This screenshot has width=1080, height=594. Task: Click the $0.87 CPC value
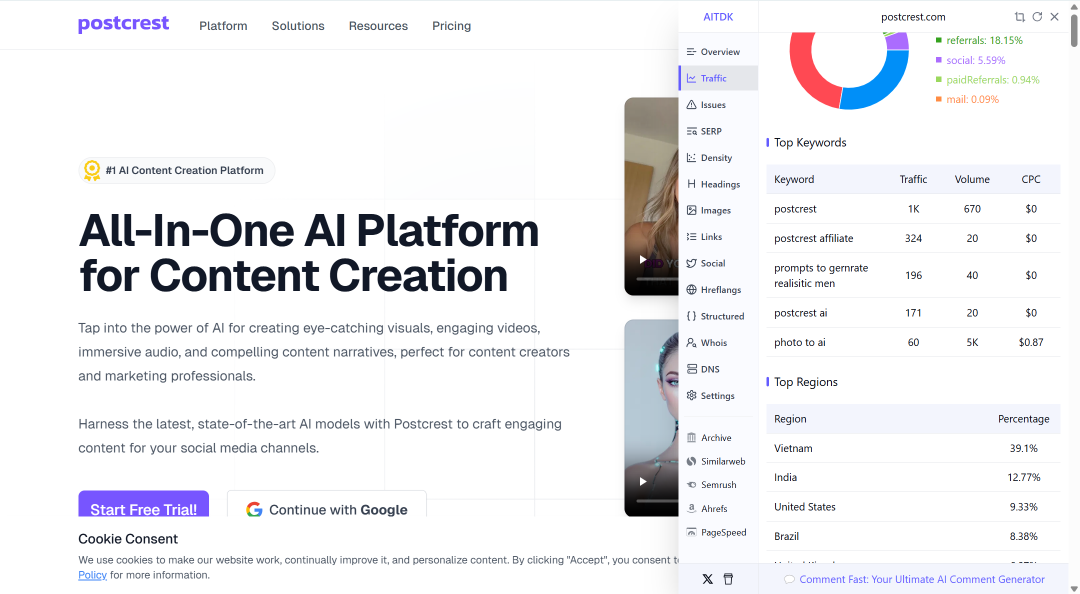[x=1030, y=342]
